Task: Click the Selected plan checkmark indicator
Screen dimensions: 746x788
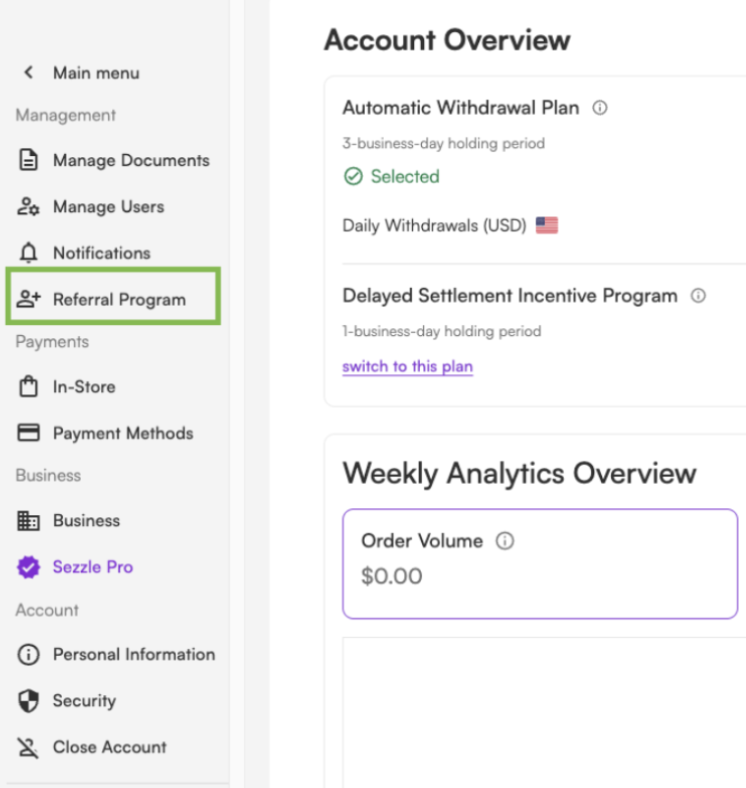Action: (x=353, y=176)
